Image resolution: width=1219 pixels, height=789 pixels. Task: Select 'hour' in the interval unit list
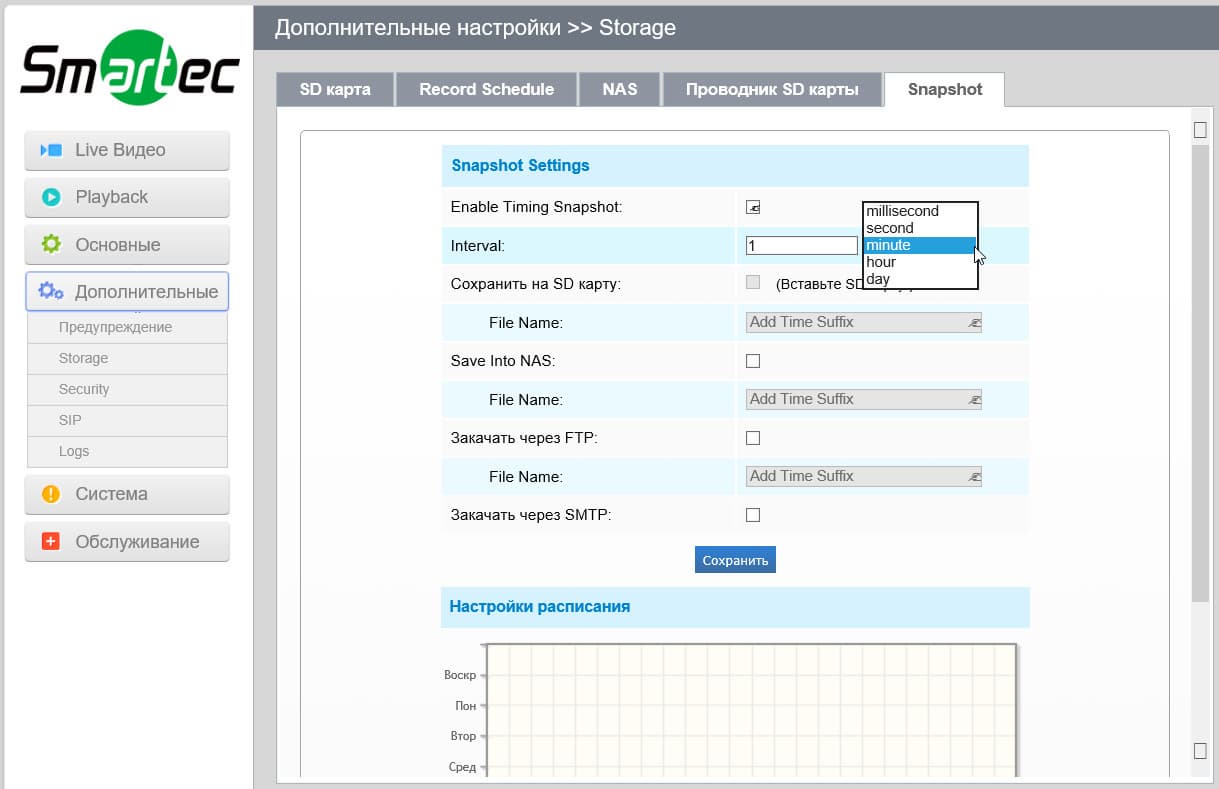click(x=881, y=262)
